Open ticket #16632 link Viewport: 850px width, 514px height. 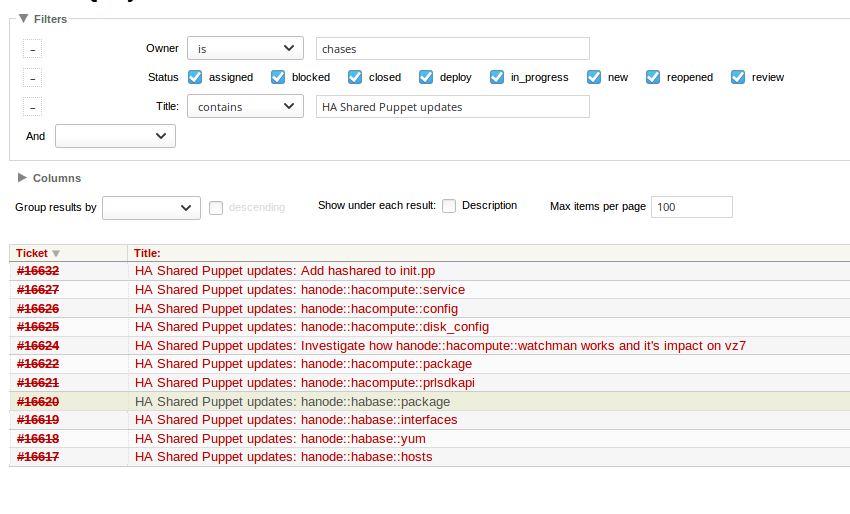click(x=38, y=271)
